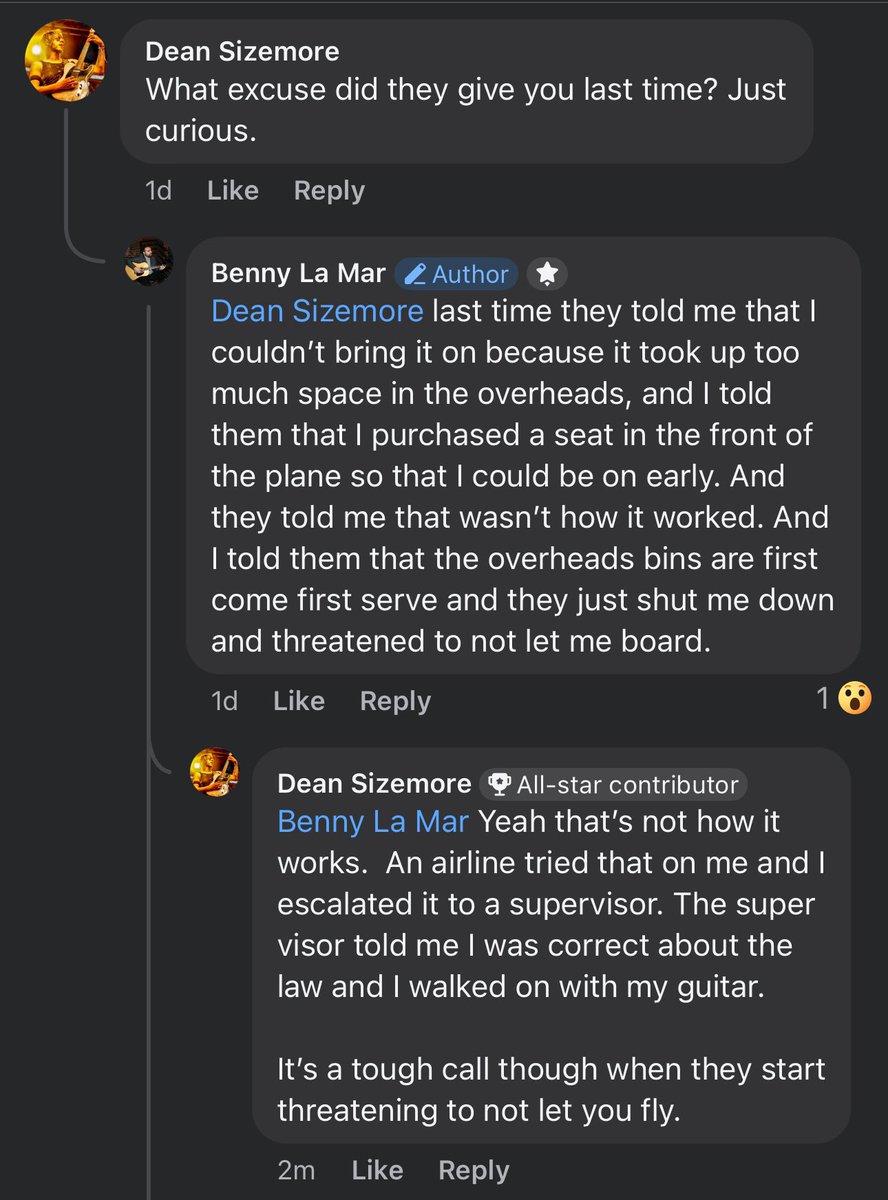This screenshot has height=1200, width=888.
Task: Open the blue Dean Sizemore mention link
Action: [x=317, y=311]
